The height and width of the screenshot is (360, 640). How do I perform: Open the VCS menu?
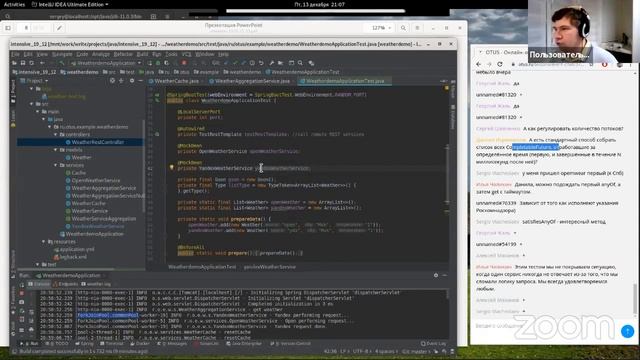tap(186, 54)
